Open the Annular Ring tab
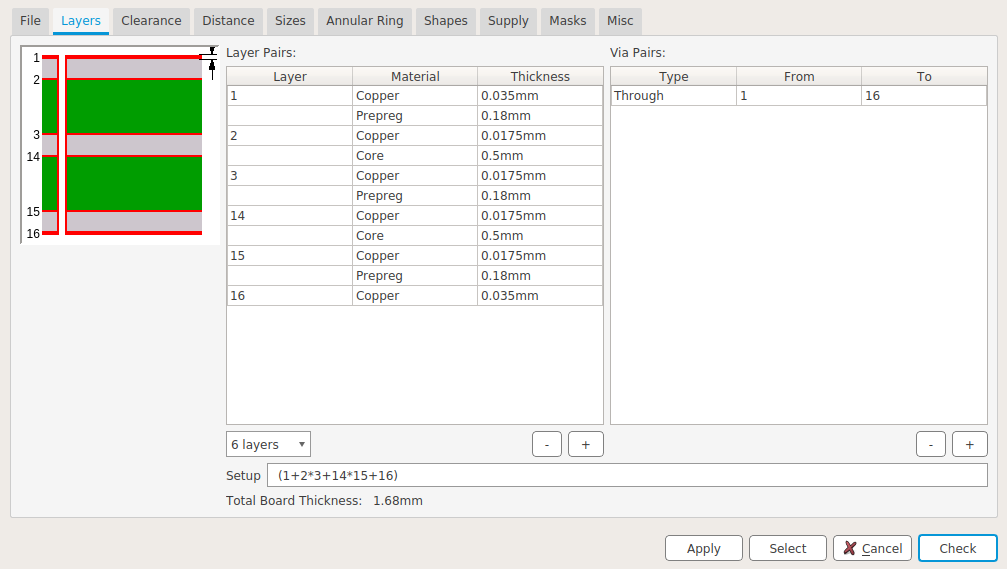This screenshot has width=1007, height=569. point(362,20)
